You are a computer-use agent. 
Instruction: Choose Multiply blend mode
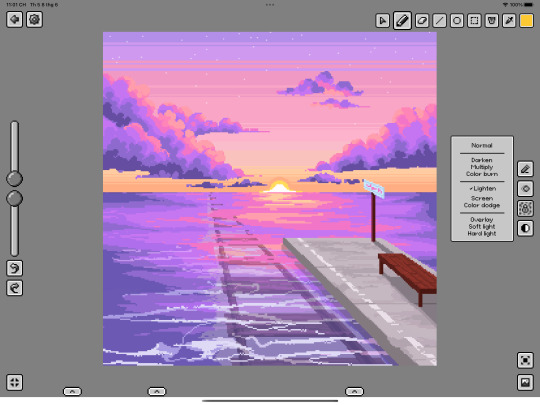pos(482,167)
